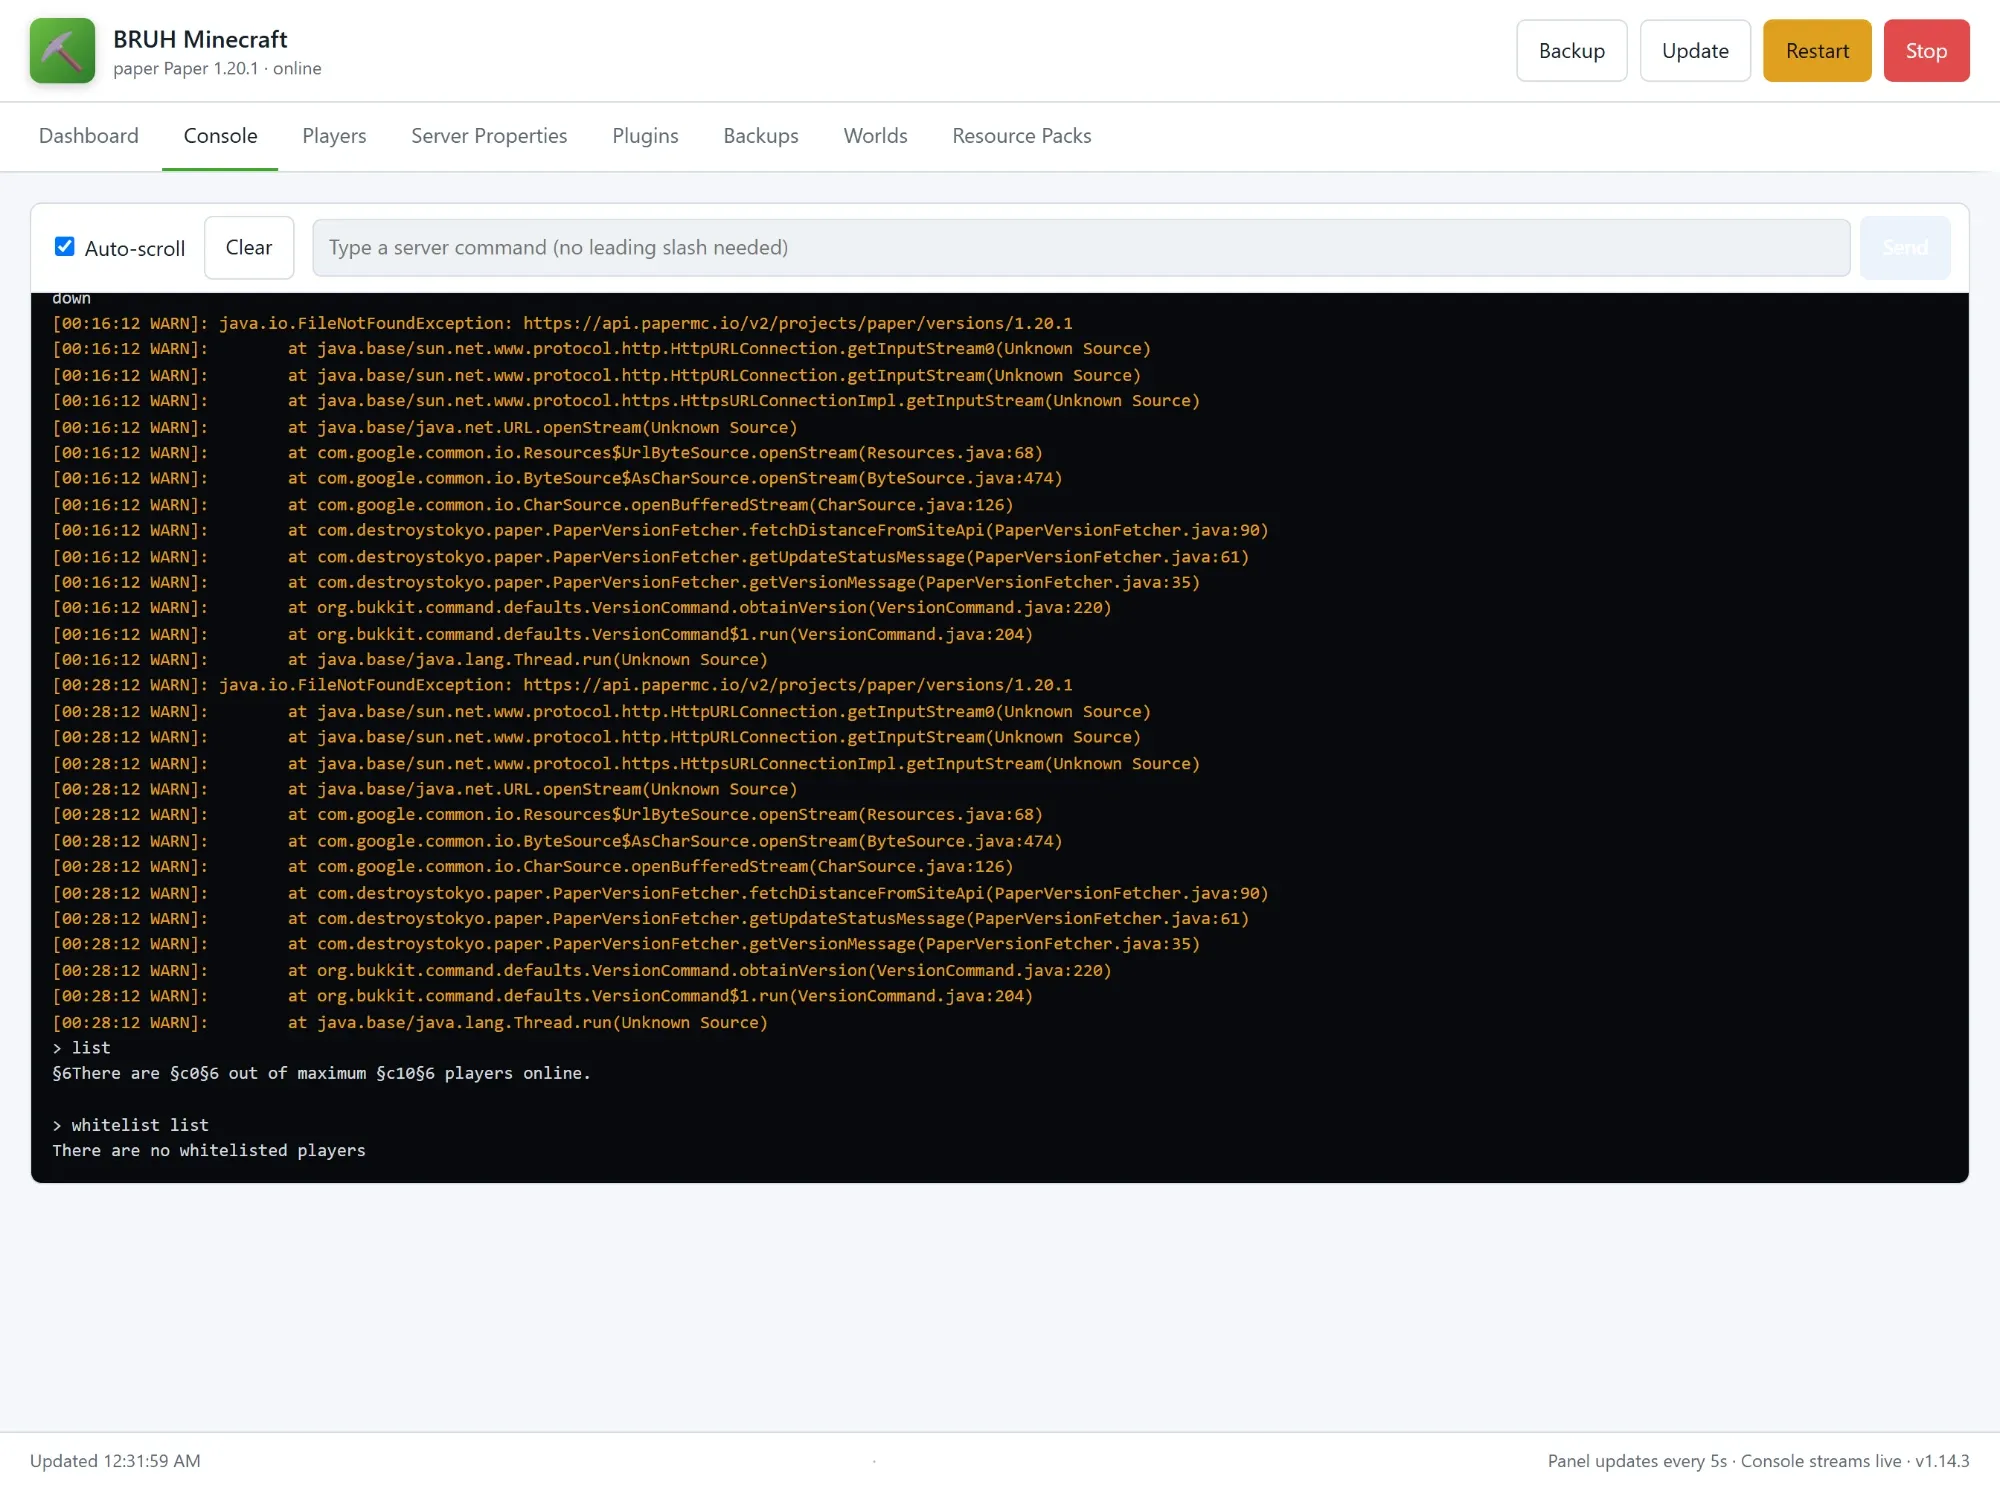Go to the Plugins tab
This screenshot has height=1488, width=2000.
click(645, 136)
